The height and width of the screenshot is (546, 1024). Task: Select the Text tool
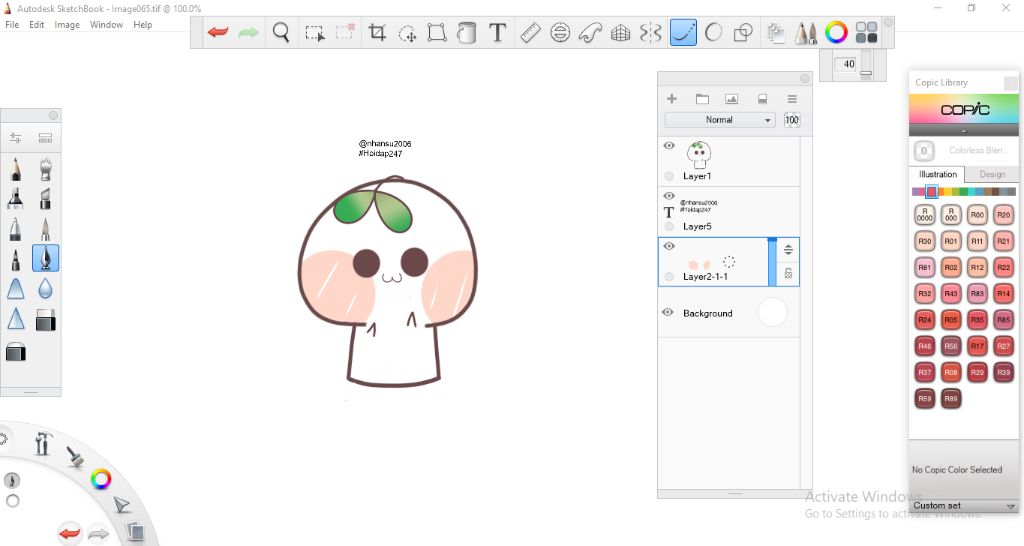coord(497,33)
